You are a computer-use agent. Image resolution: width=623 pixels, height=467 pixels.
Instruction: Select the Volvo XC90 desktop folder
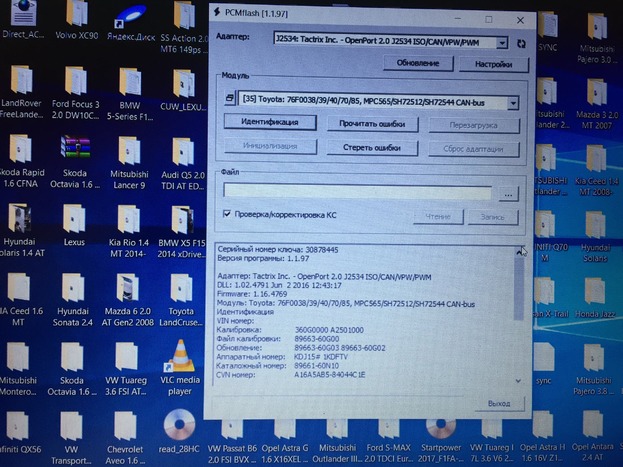pos(75,17)
